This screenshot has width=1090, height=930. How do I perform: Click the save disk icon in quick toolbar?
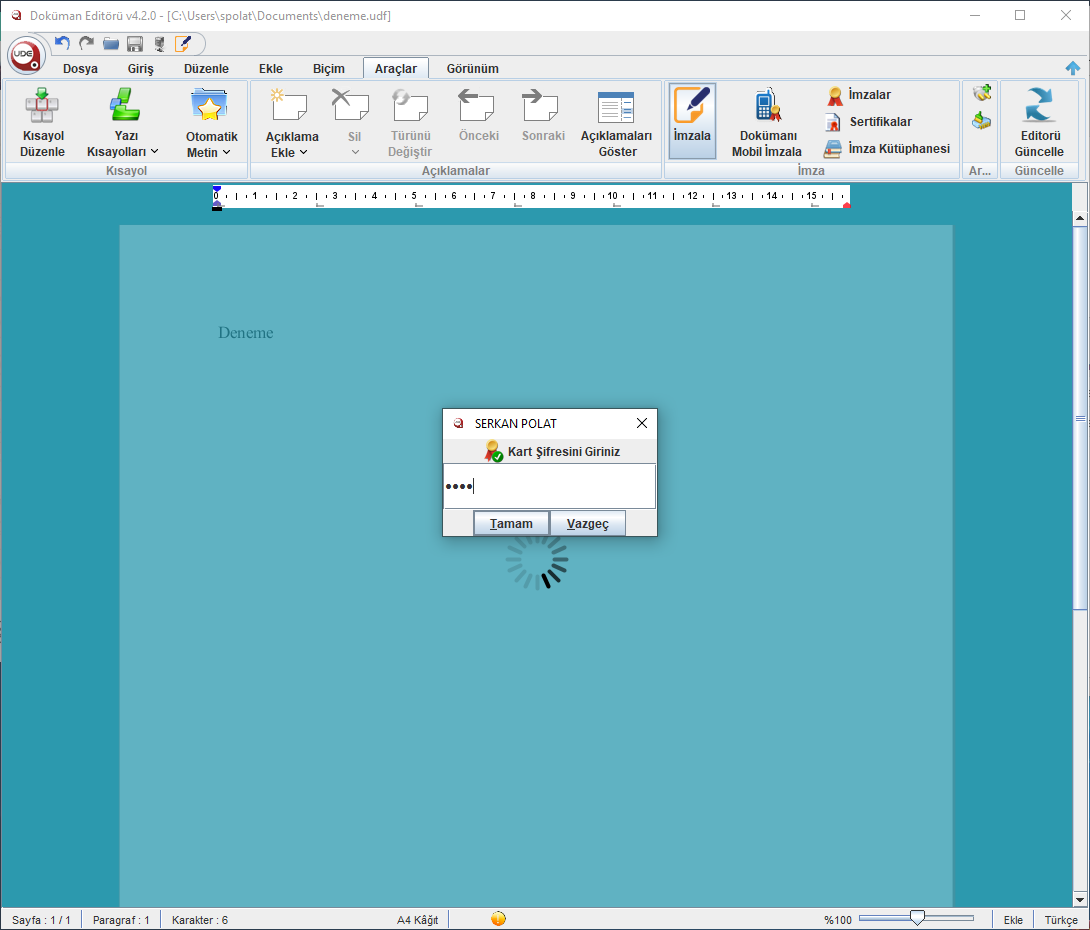point(135,44)
